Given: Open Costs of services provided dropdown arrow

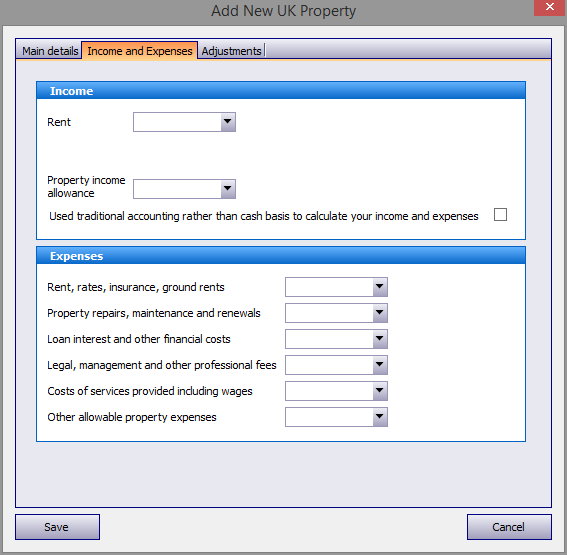Looking at the screenshot, I should [380, 391].
